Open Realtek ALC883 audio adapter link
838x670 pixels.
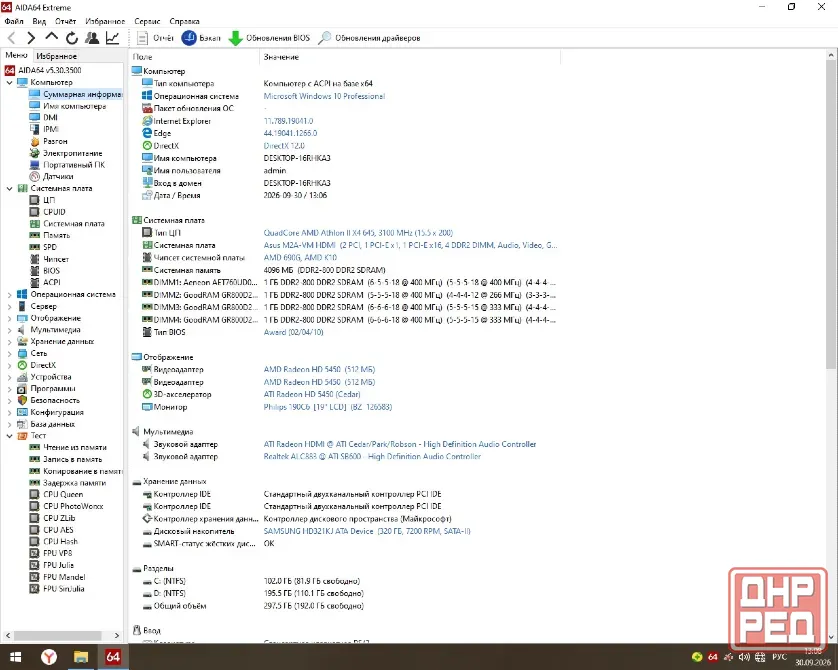372,457
